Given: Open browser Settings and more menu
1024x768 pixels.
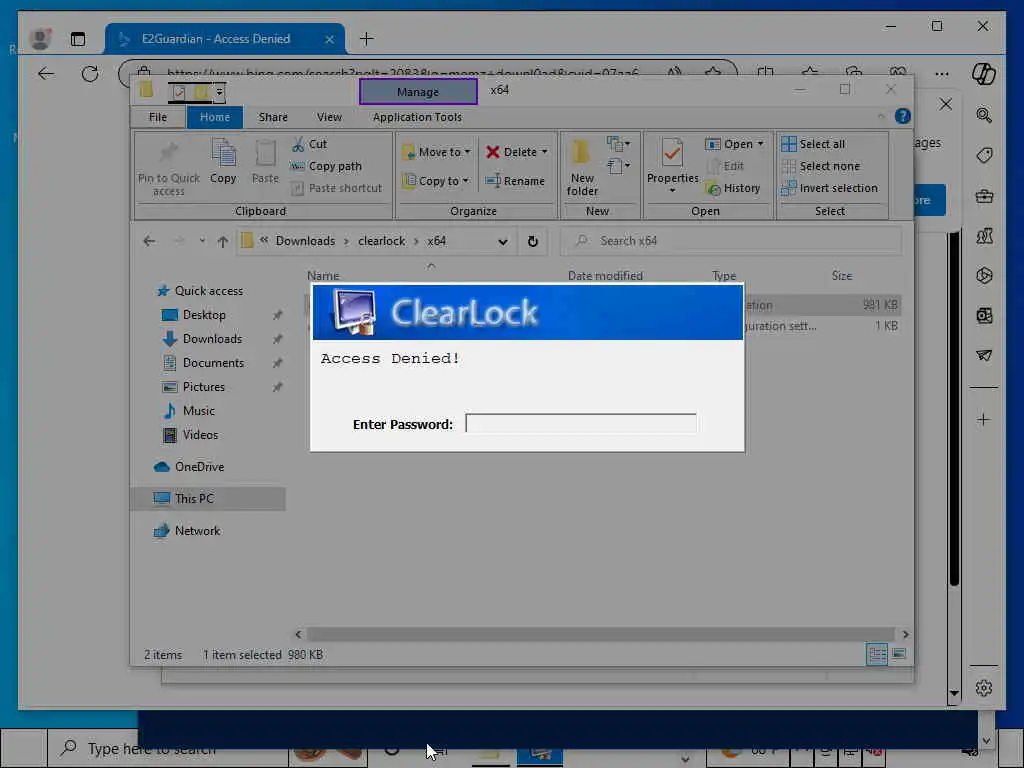Looking at the screenshot, I should pyautogui.click(x=942, y=74).
